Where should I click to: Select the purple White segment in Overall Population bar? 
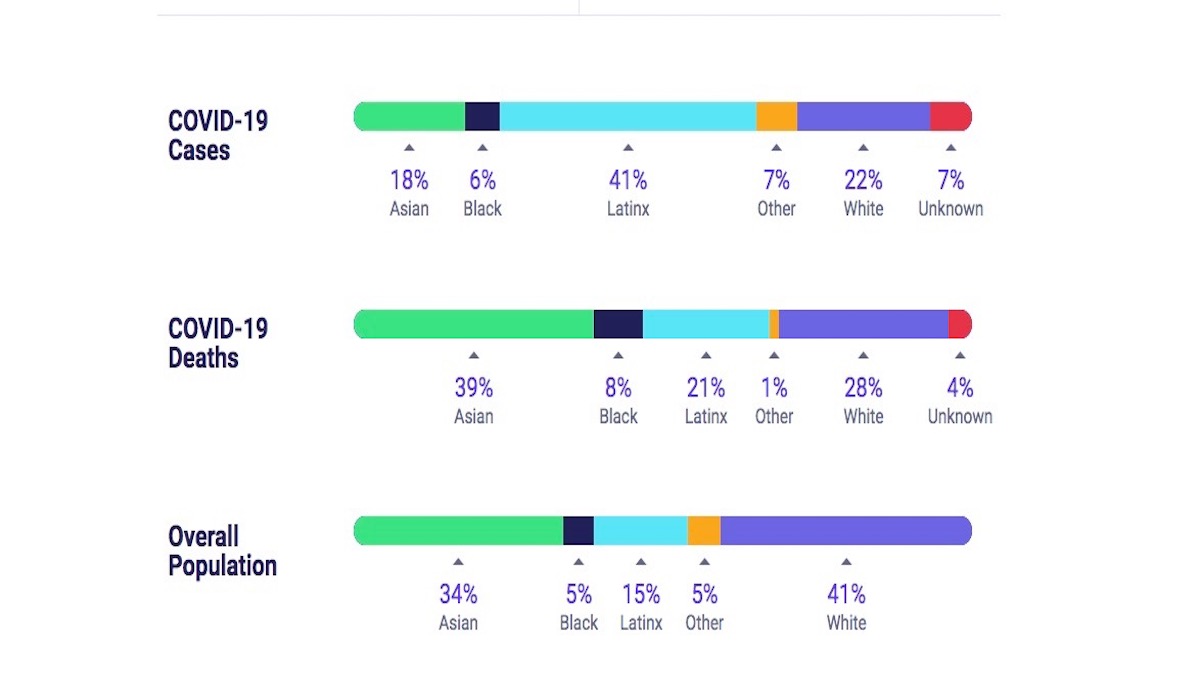coord(846,531)
